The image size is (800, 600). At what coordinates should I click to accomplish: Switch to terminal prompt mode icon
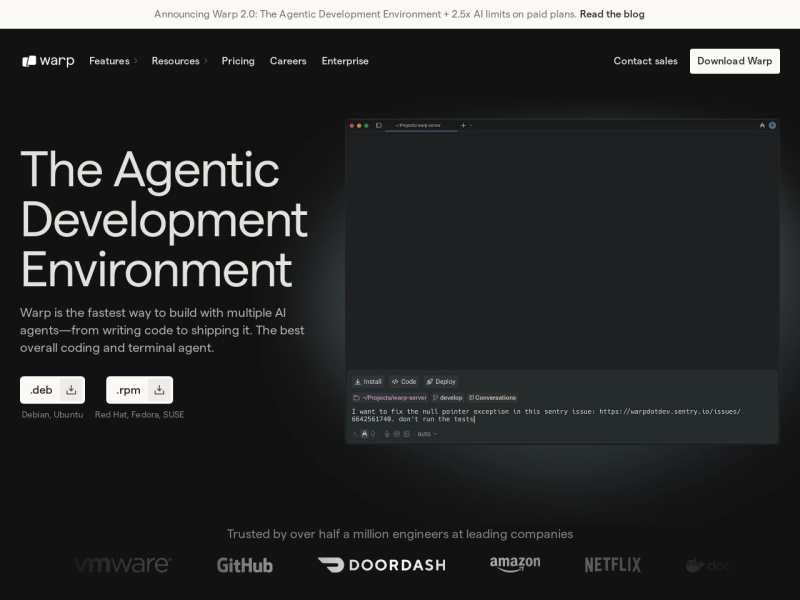[356, 434]
